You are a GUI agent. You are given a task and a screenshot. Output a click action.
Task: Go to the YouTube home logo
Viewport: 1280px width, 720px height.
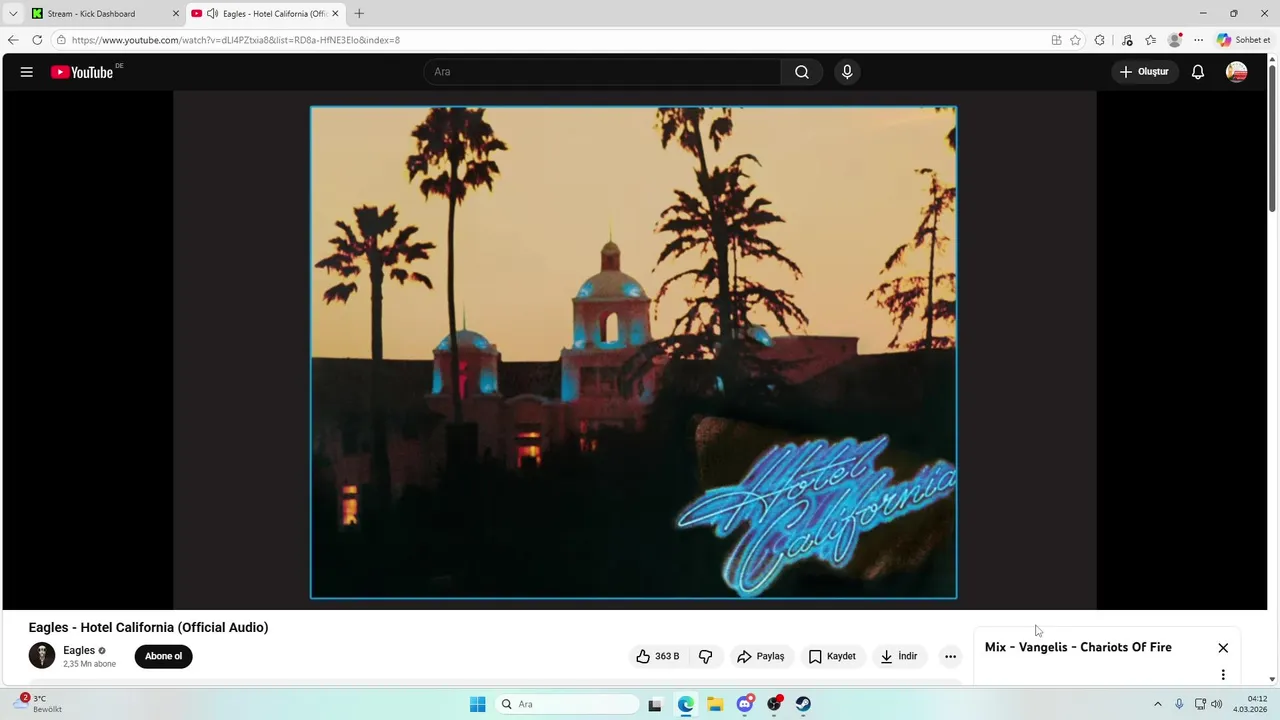[82, 72]
